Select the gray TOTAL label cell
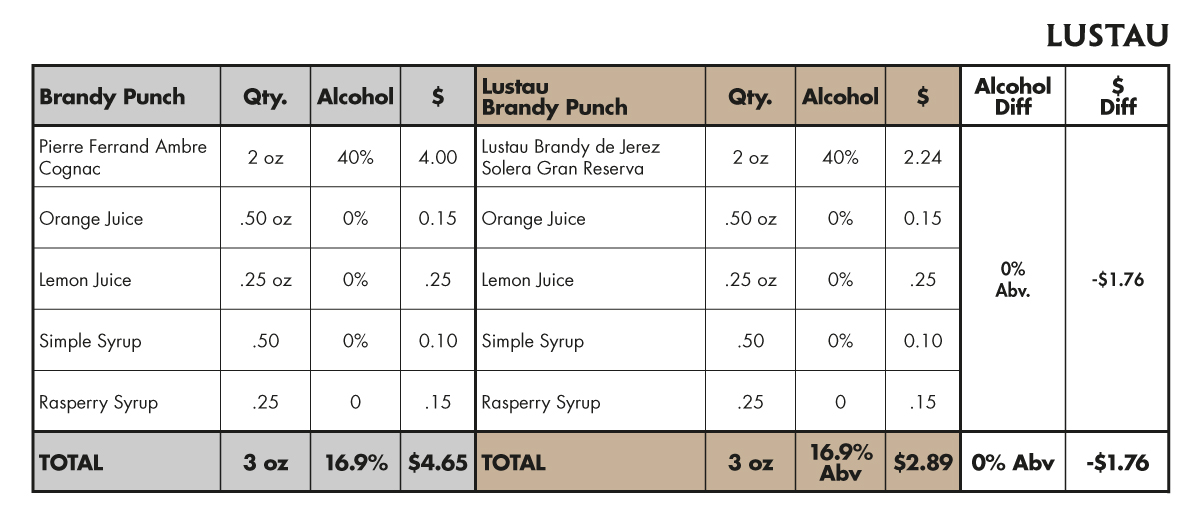Viewport: 1200px width, 517px height. [71, 463]
